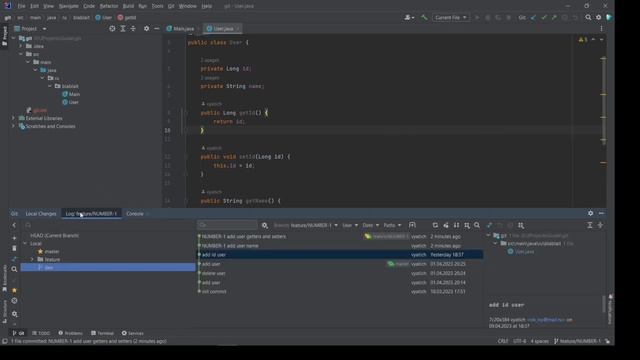640x360 pixels.
Task: Open Branch filter feature/NUMBER-1 dropdown
Action: click(x=306, y=225)
